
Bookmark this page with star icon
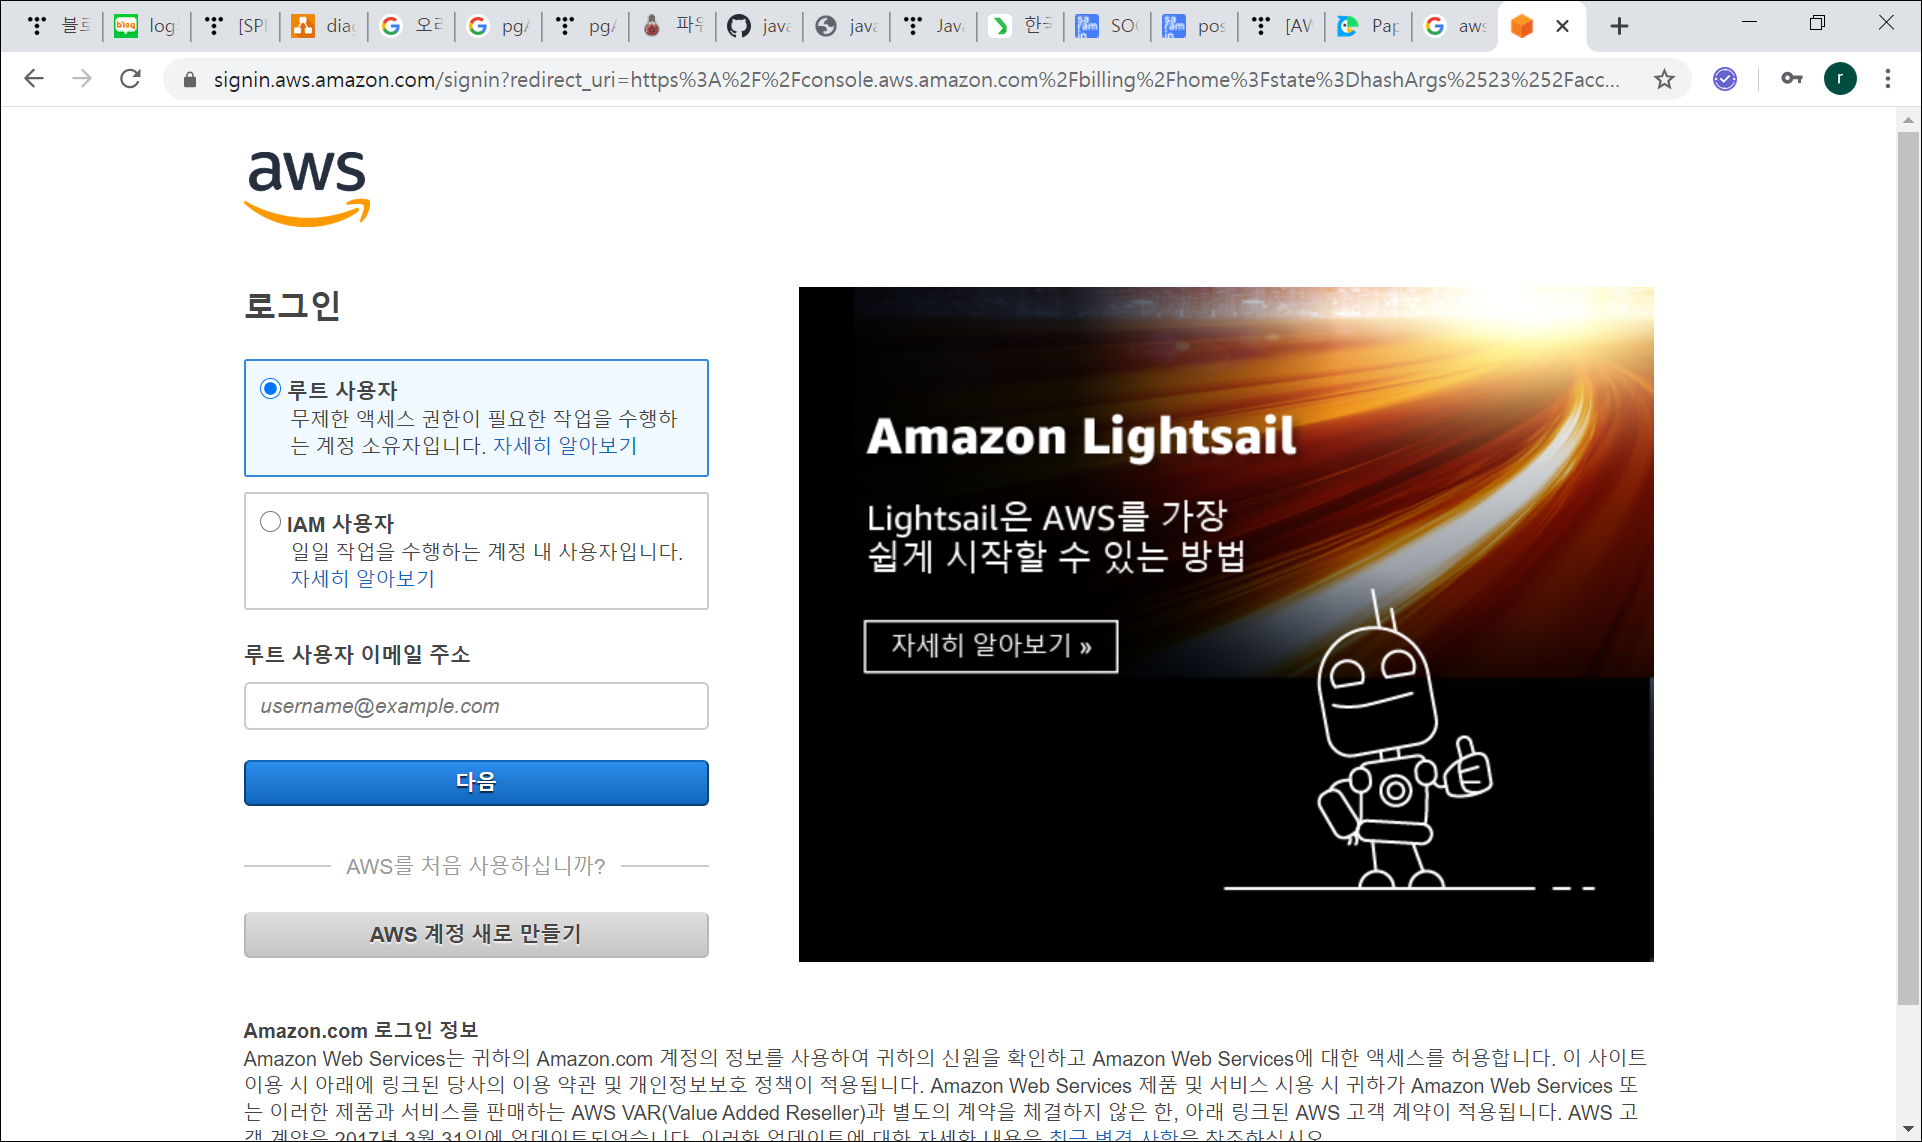coord(1664,79)
